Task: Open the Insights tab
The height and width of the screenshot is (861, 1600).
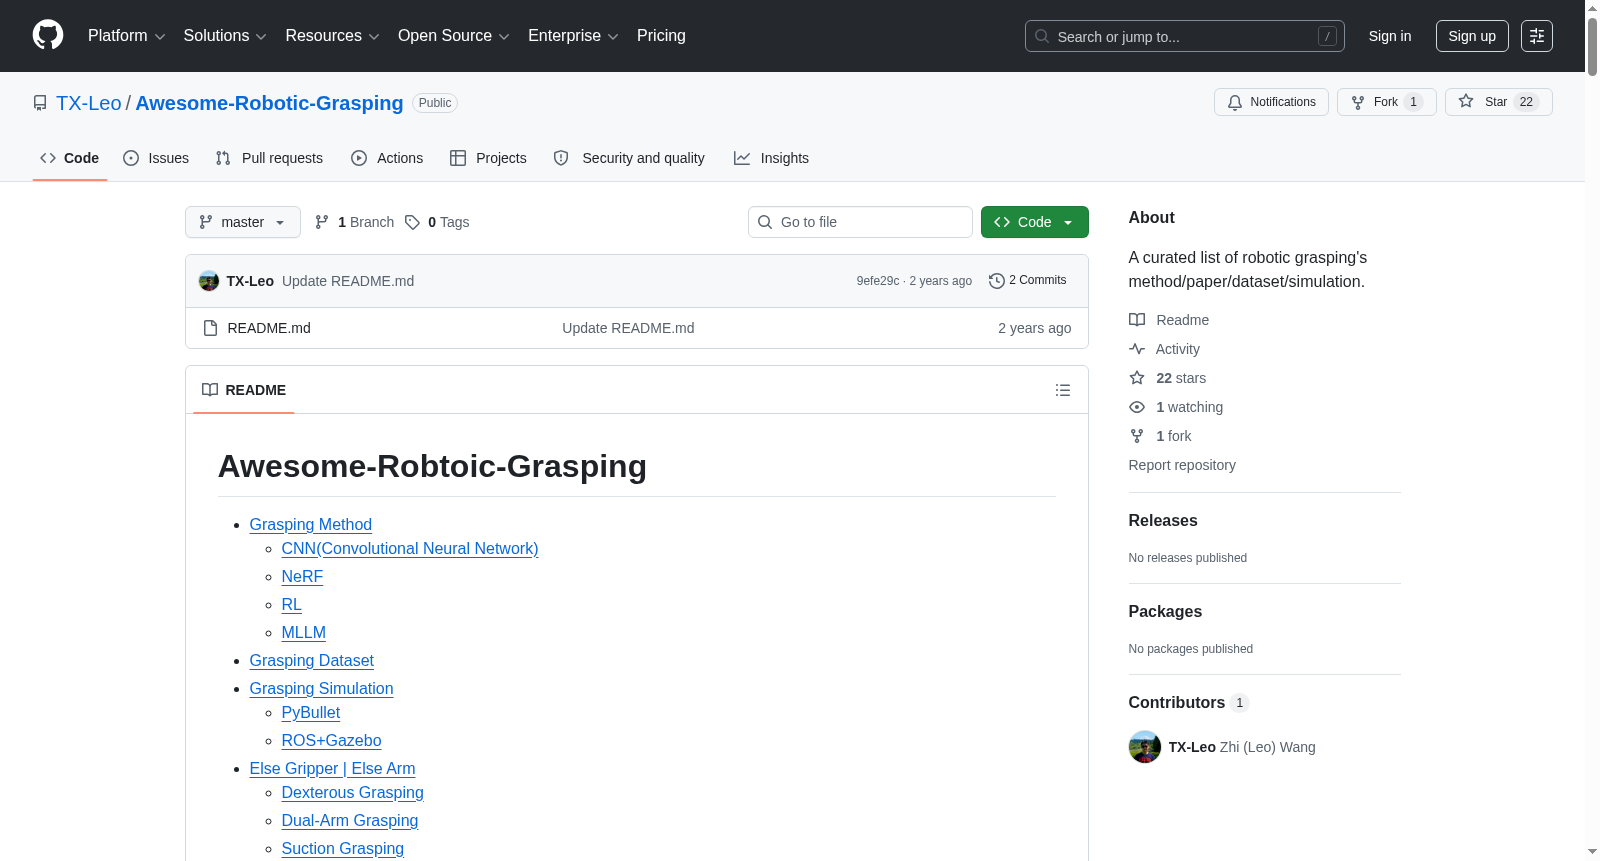Action: pos(771,158)
